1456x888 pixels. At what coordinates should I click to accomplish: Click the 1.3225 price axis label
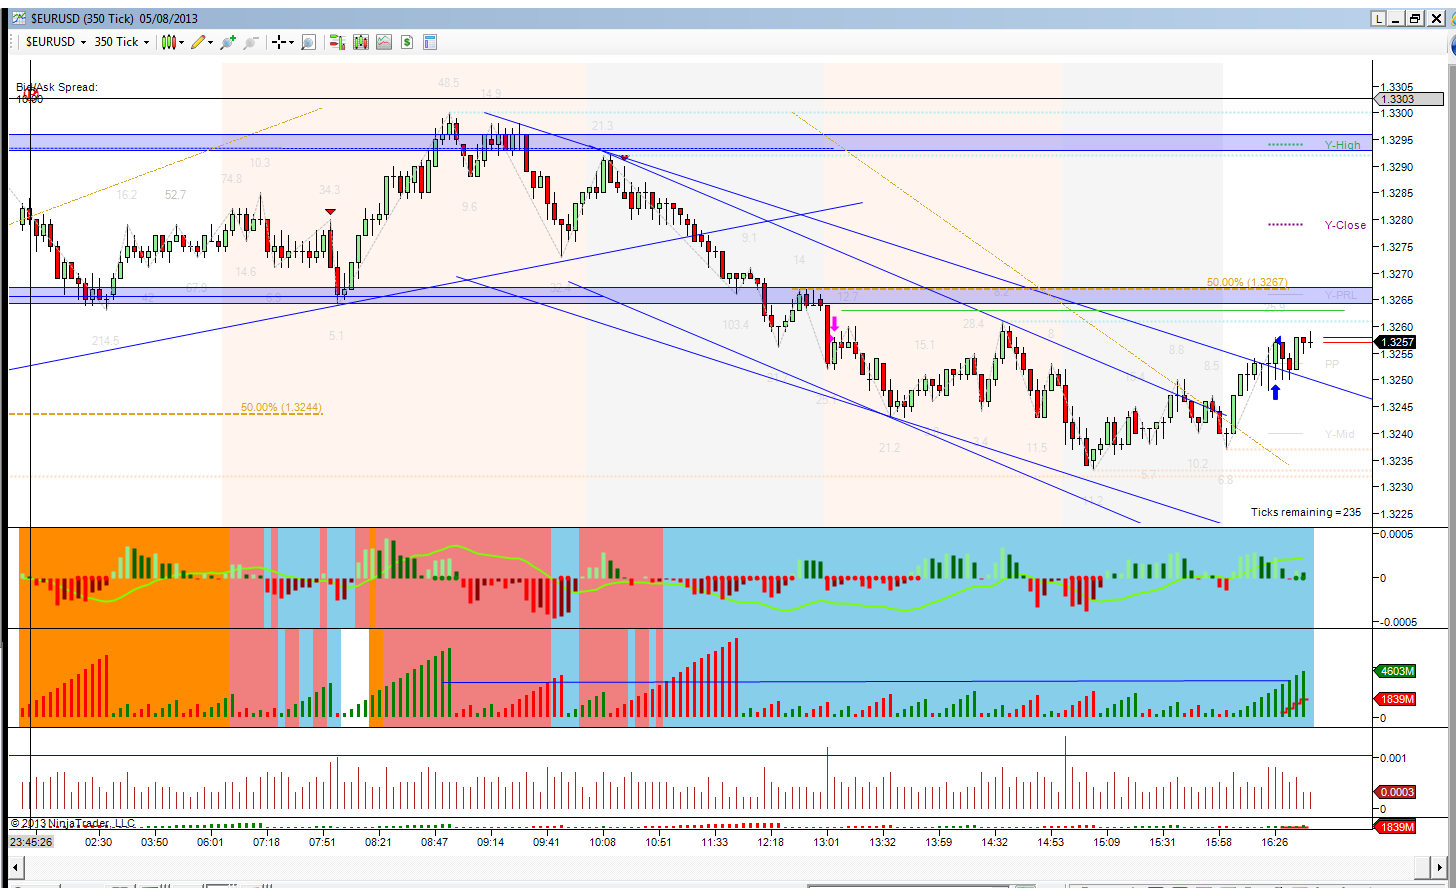point(1396,514)
